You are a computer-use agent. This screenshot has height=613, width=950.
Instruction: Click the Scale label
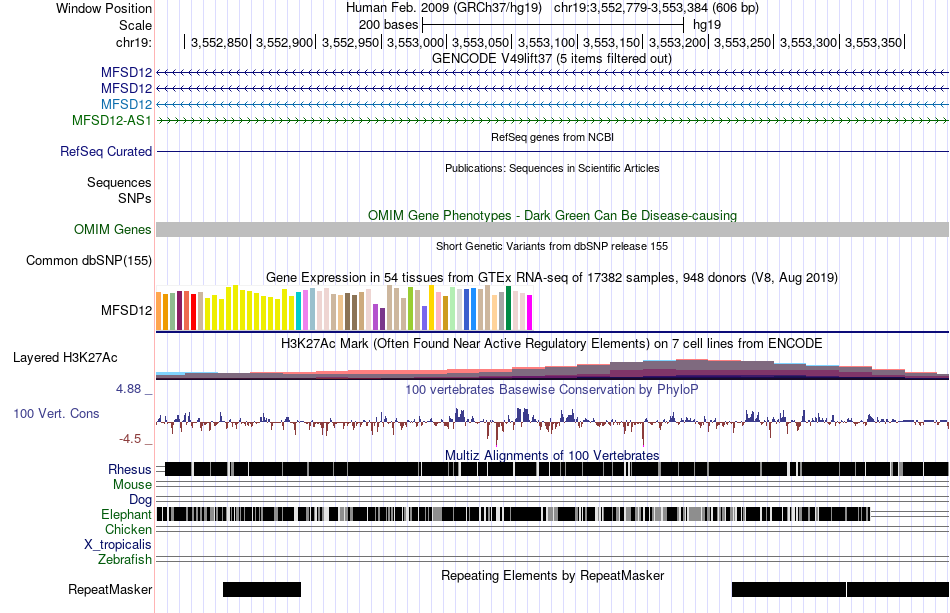coord(135,25)
